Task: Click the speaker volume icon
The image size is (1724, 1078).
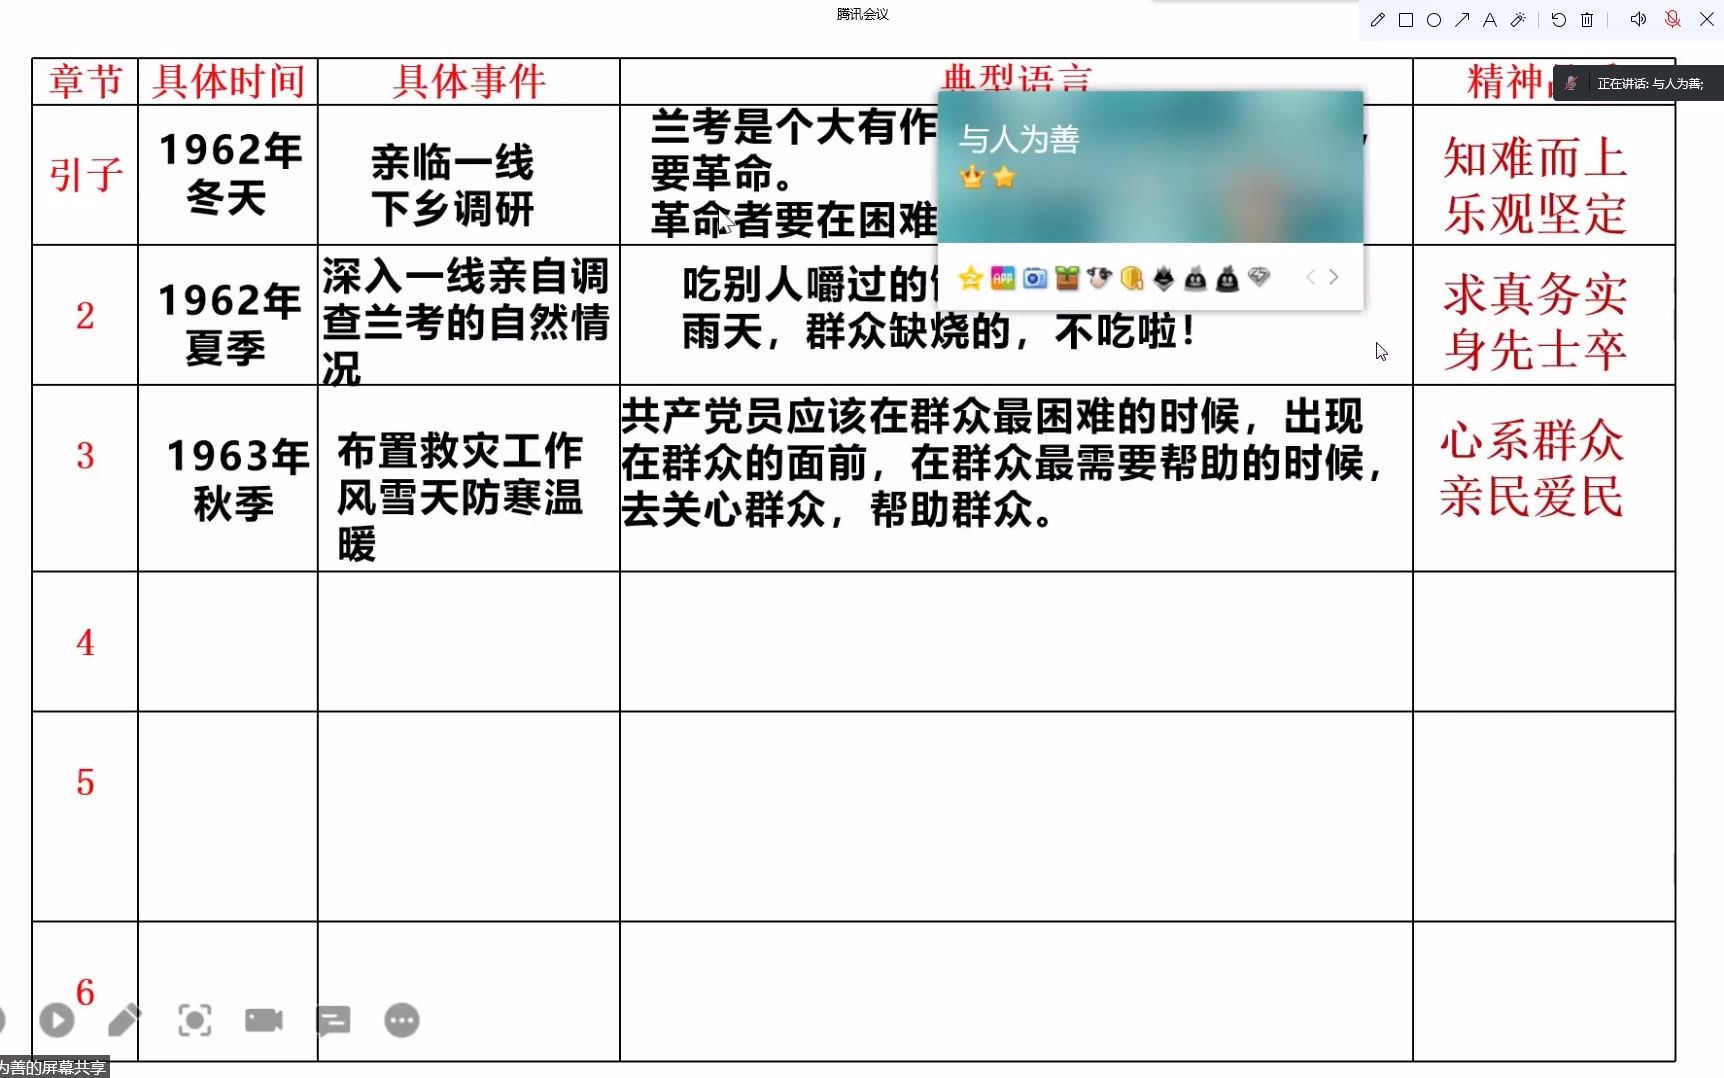Action: tap(1638, 19)
